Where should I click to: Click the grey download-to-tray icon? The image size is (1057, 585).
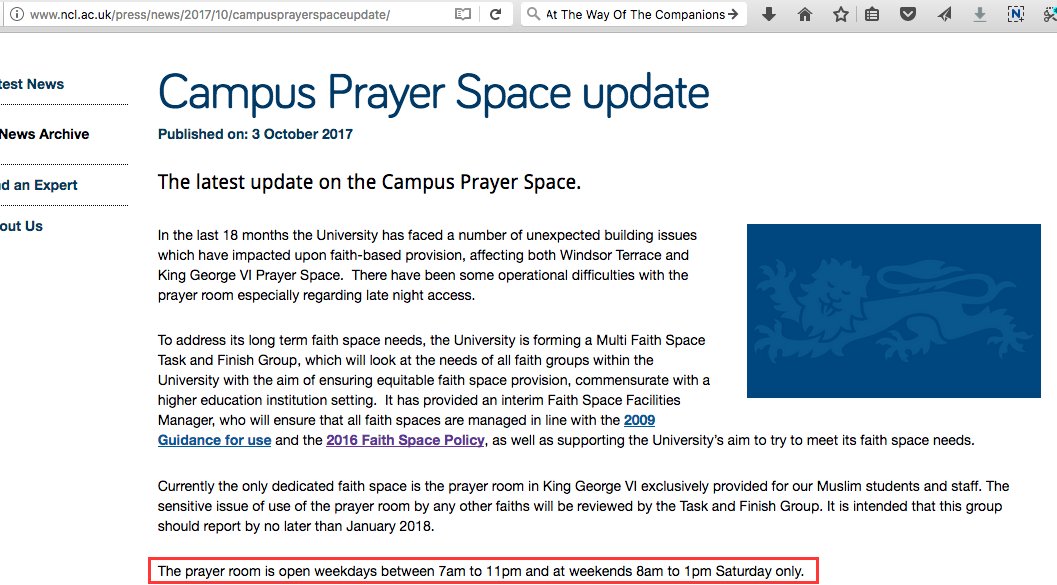point(979,14)
